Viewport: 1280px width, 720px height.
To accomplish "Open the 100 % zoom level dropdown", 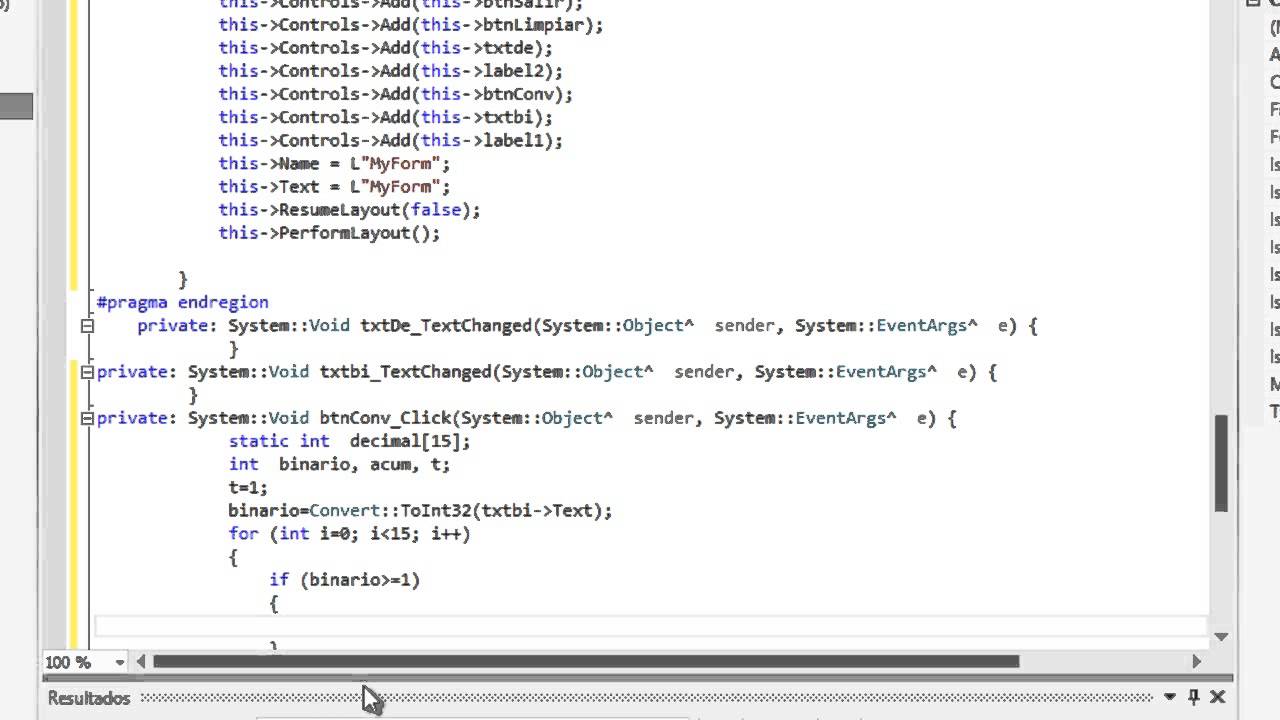I will [119, 662].
